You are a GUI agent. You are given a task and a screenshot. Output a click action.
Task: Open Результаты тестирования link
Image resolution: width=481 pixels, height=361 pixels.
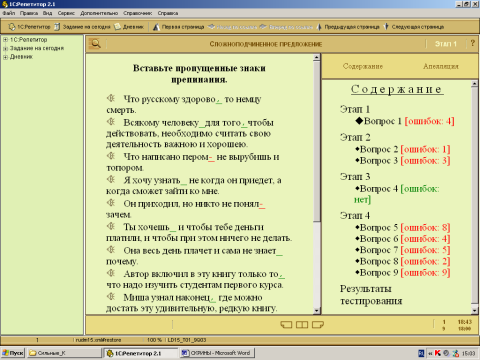click(371, 295)
